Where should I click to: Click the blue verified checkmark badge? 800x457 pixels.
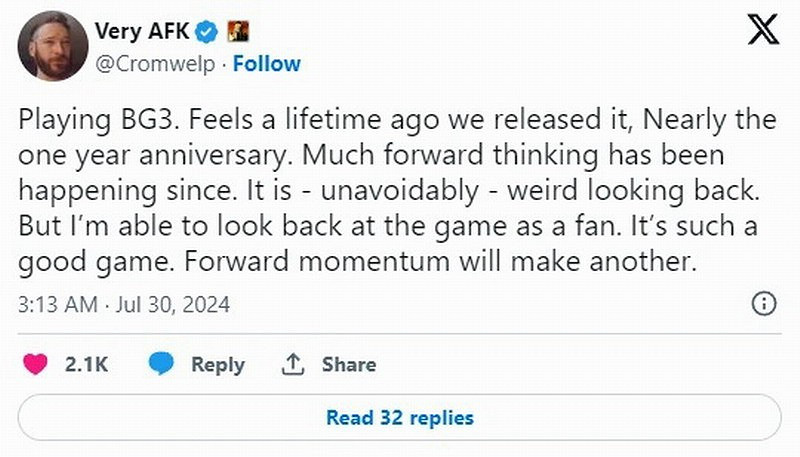pos(206,32)
